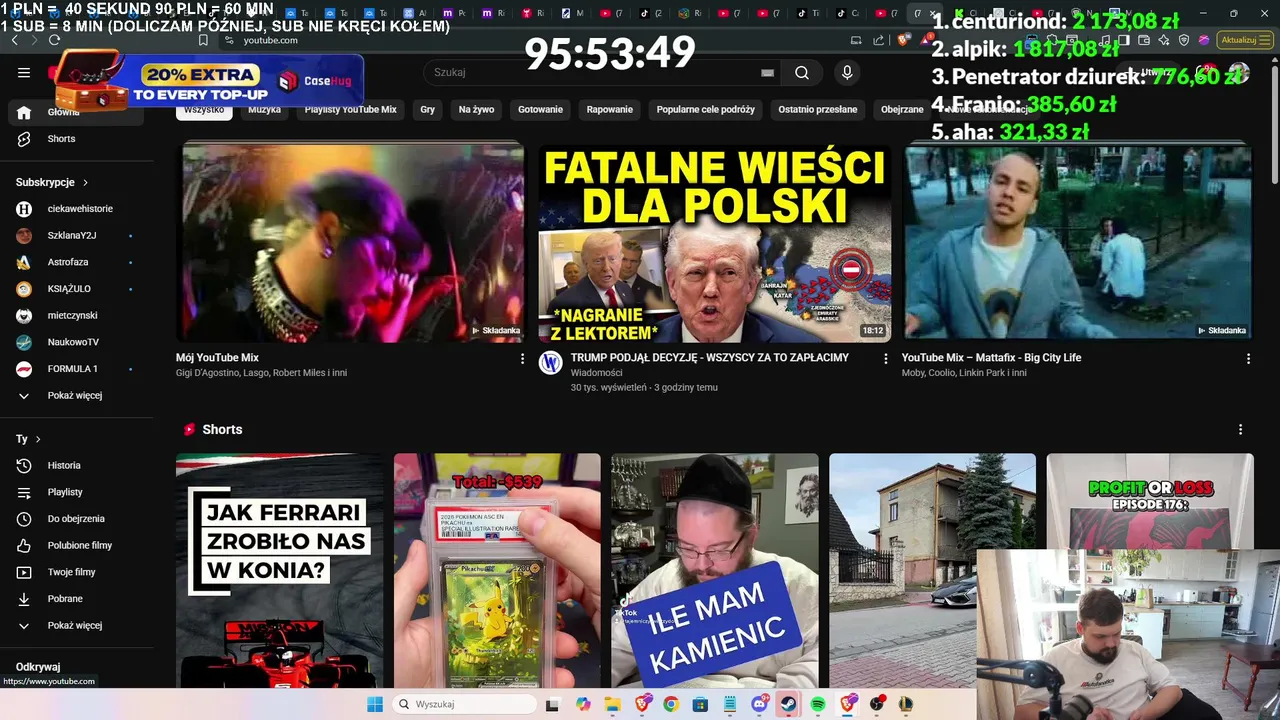Open Brave Wallet in toolbar

1146,40
